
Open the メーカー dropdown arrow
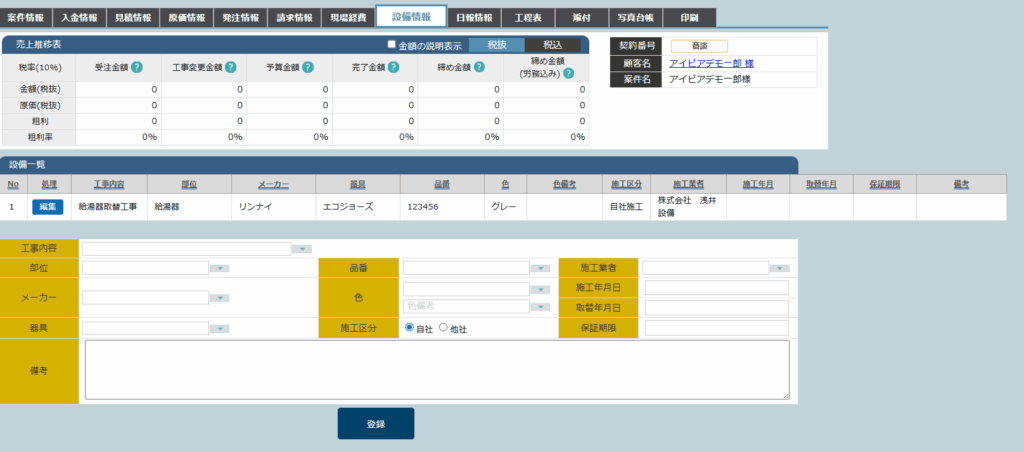[x=220, y=298]
